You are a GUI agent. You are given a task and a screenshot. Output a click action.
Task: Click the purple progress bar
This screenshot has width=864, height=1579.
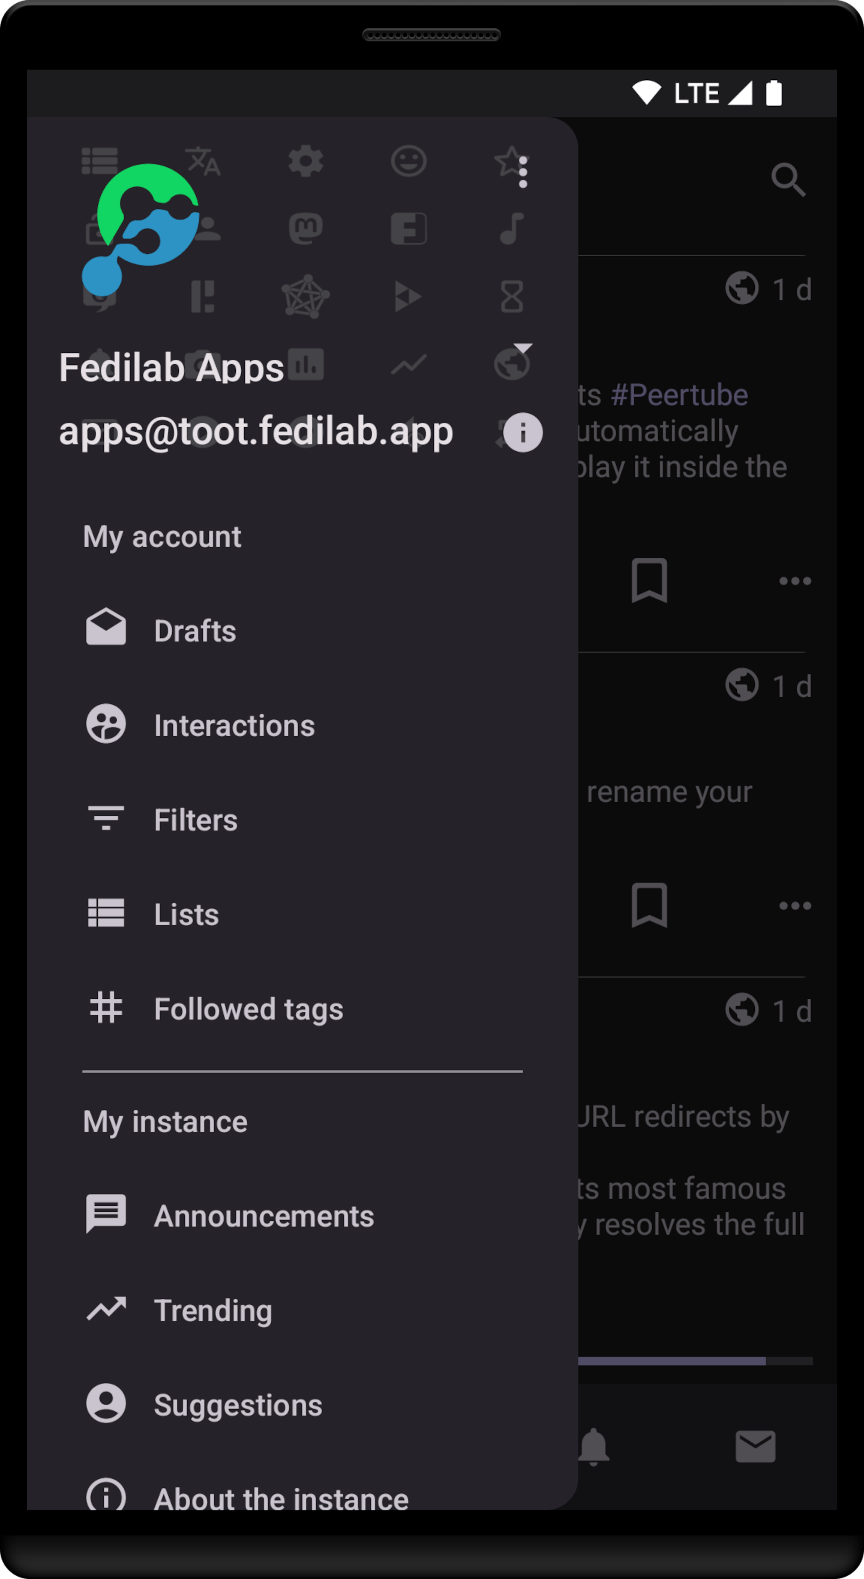tap(672, 1361)
